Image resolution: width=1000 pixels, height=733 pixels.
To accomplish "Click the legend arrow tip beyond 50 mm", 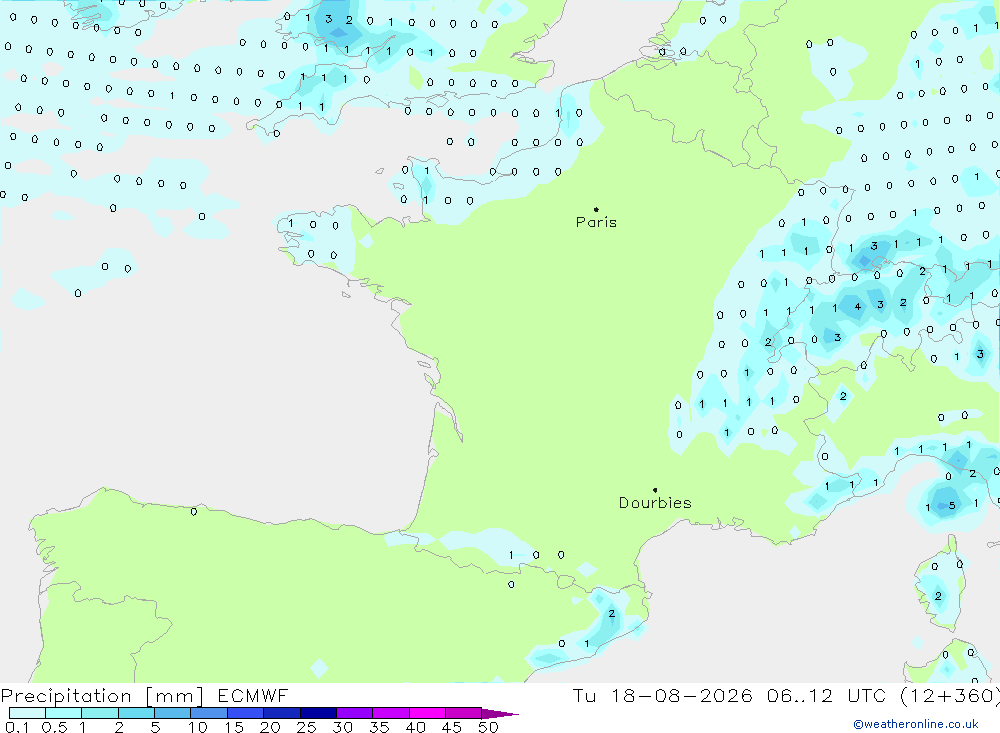I will point(501,713).
